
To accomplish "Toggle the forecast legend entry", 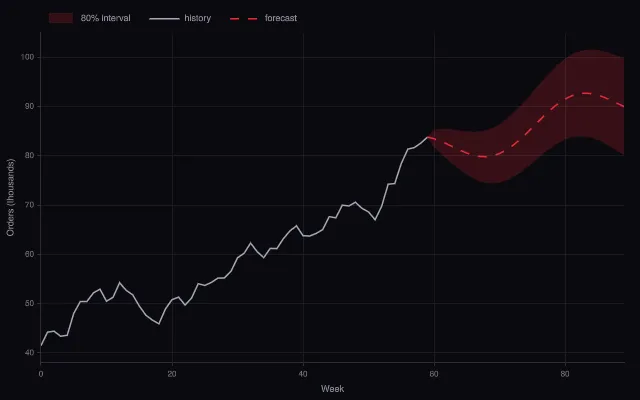I will [x=263, y=18].
